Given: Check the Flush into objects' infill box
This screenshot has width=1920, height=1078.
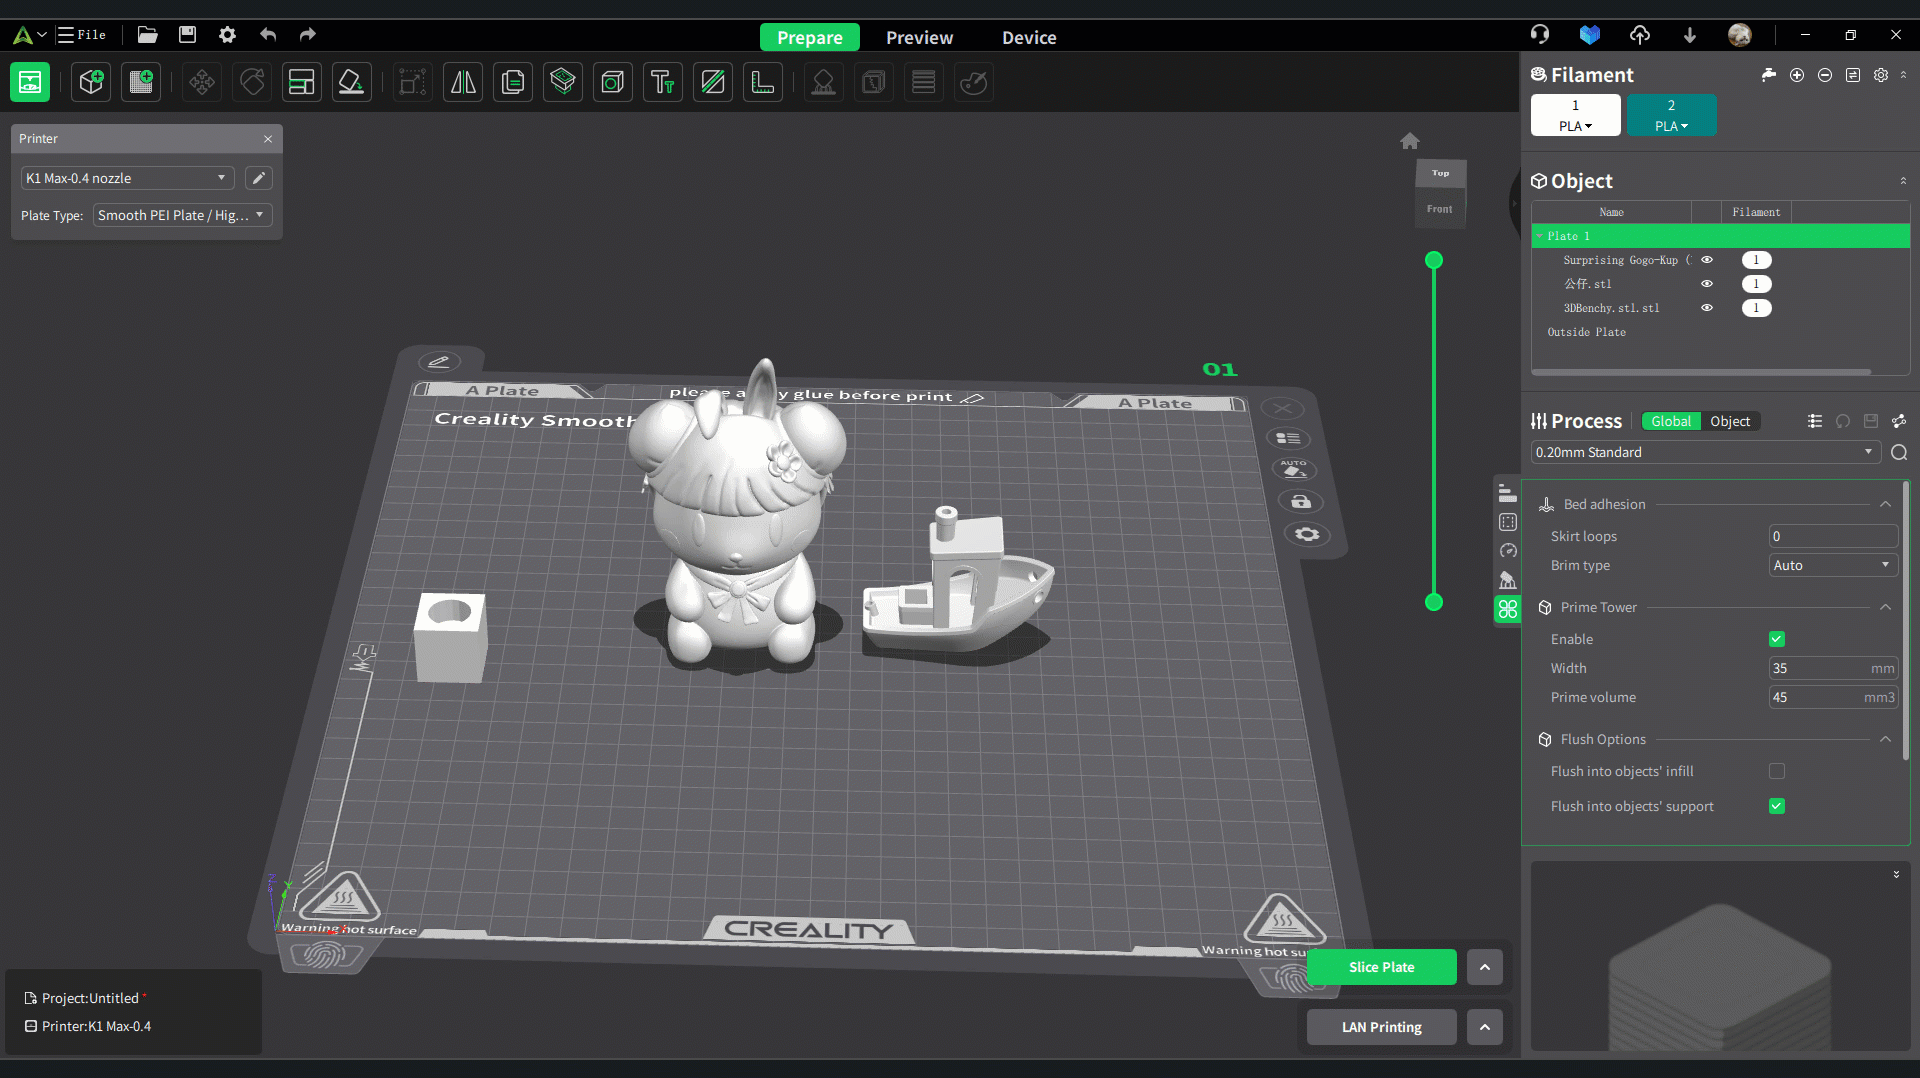Looking at the screenshot, I should (x=1777, y=771).
